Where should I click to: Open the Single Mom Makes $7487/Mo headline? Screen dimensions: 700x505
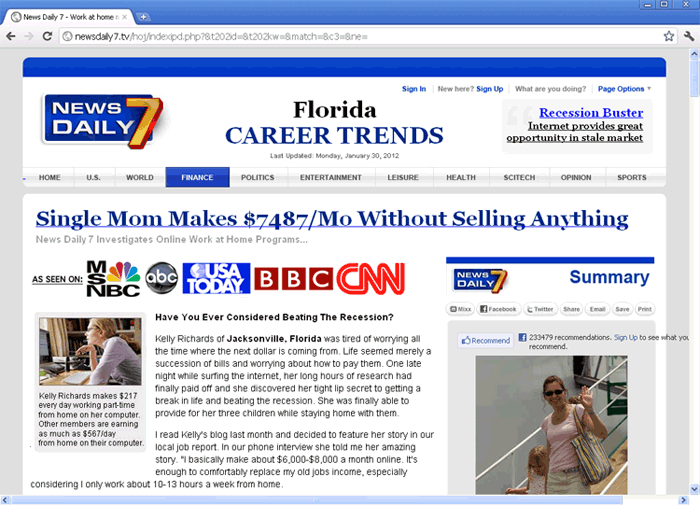click(332, 219)
